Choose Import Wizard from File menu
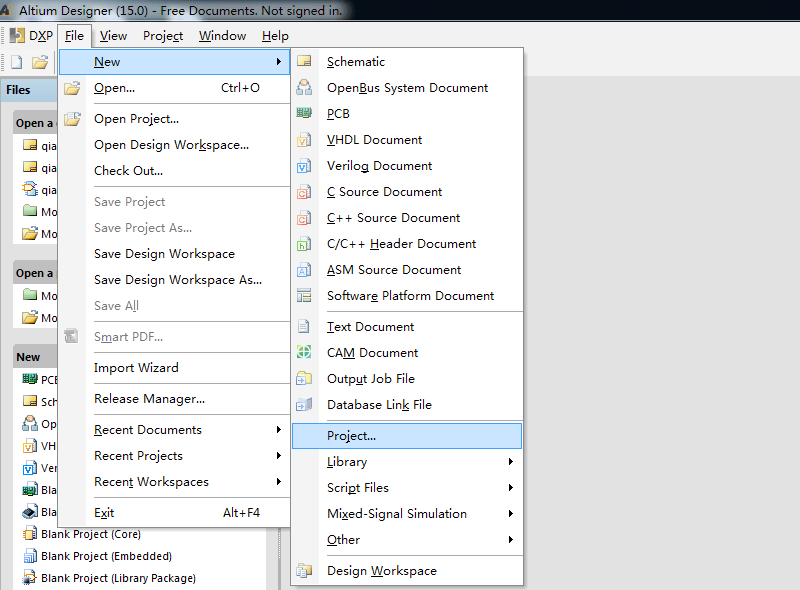The width and height of the screenshot is (800, 590). pyautogui.click(x=136, y=368)
